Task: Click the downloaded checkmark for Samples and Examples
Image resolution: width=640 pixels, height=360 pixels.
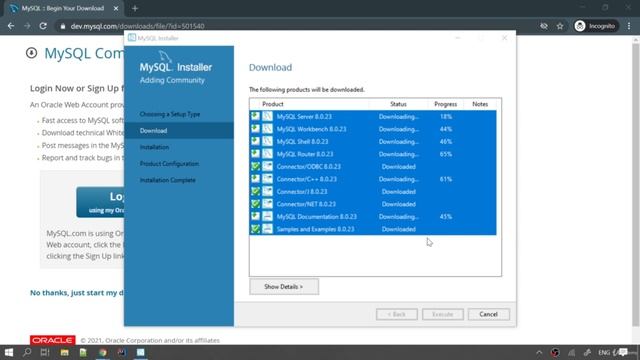Action: (255, 229)
